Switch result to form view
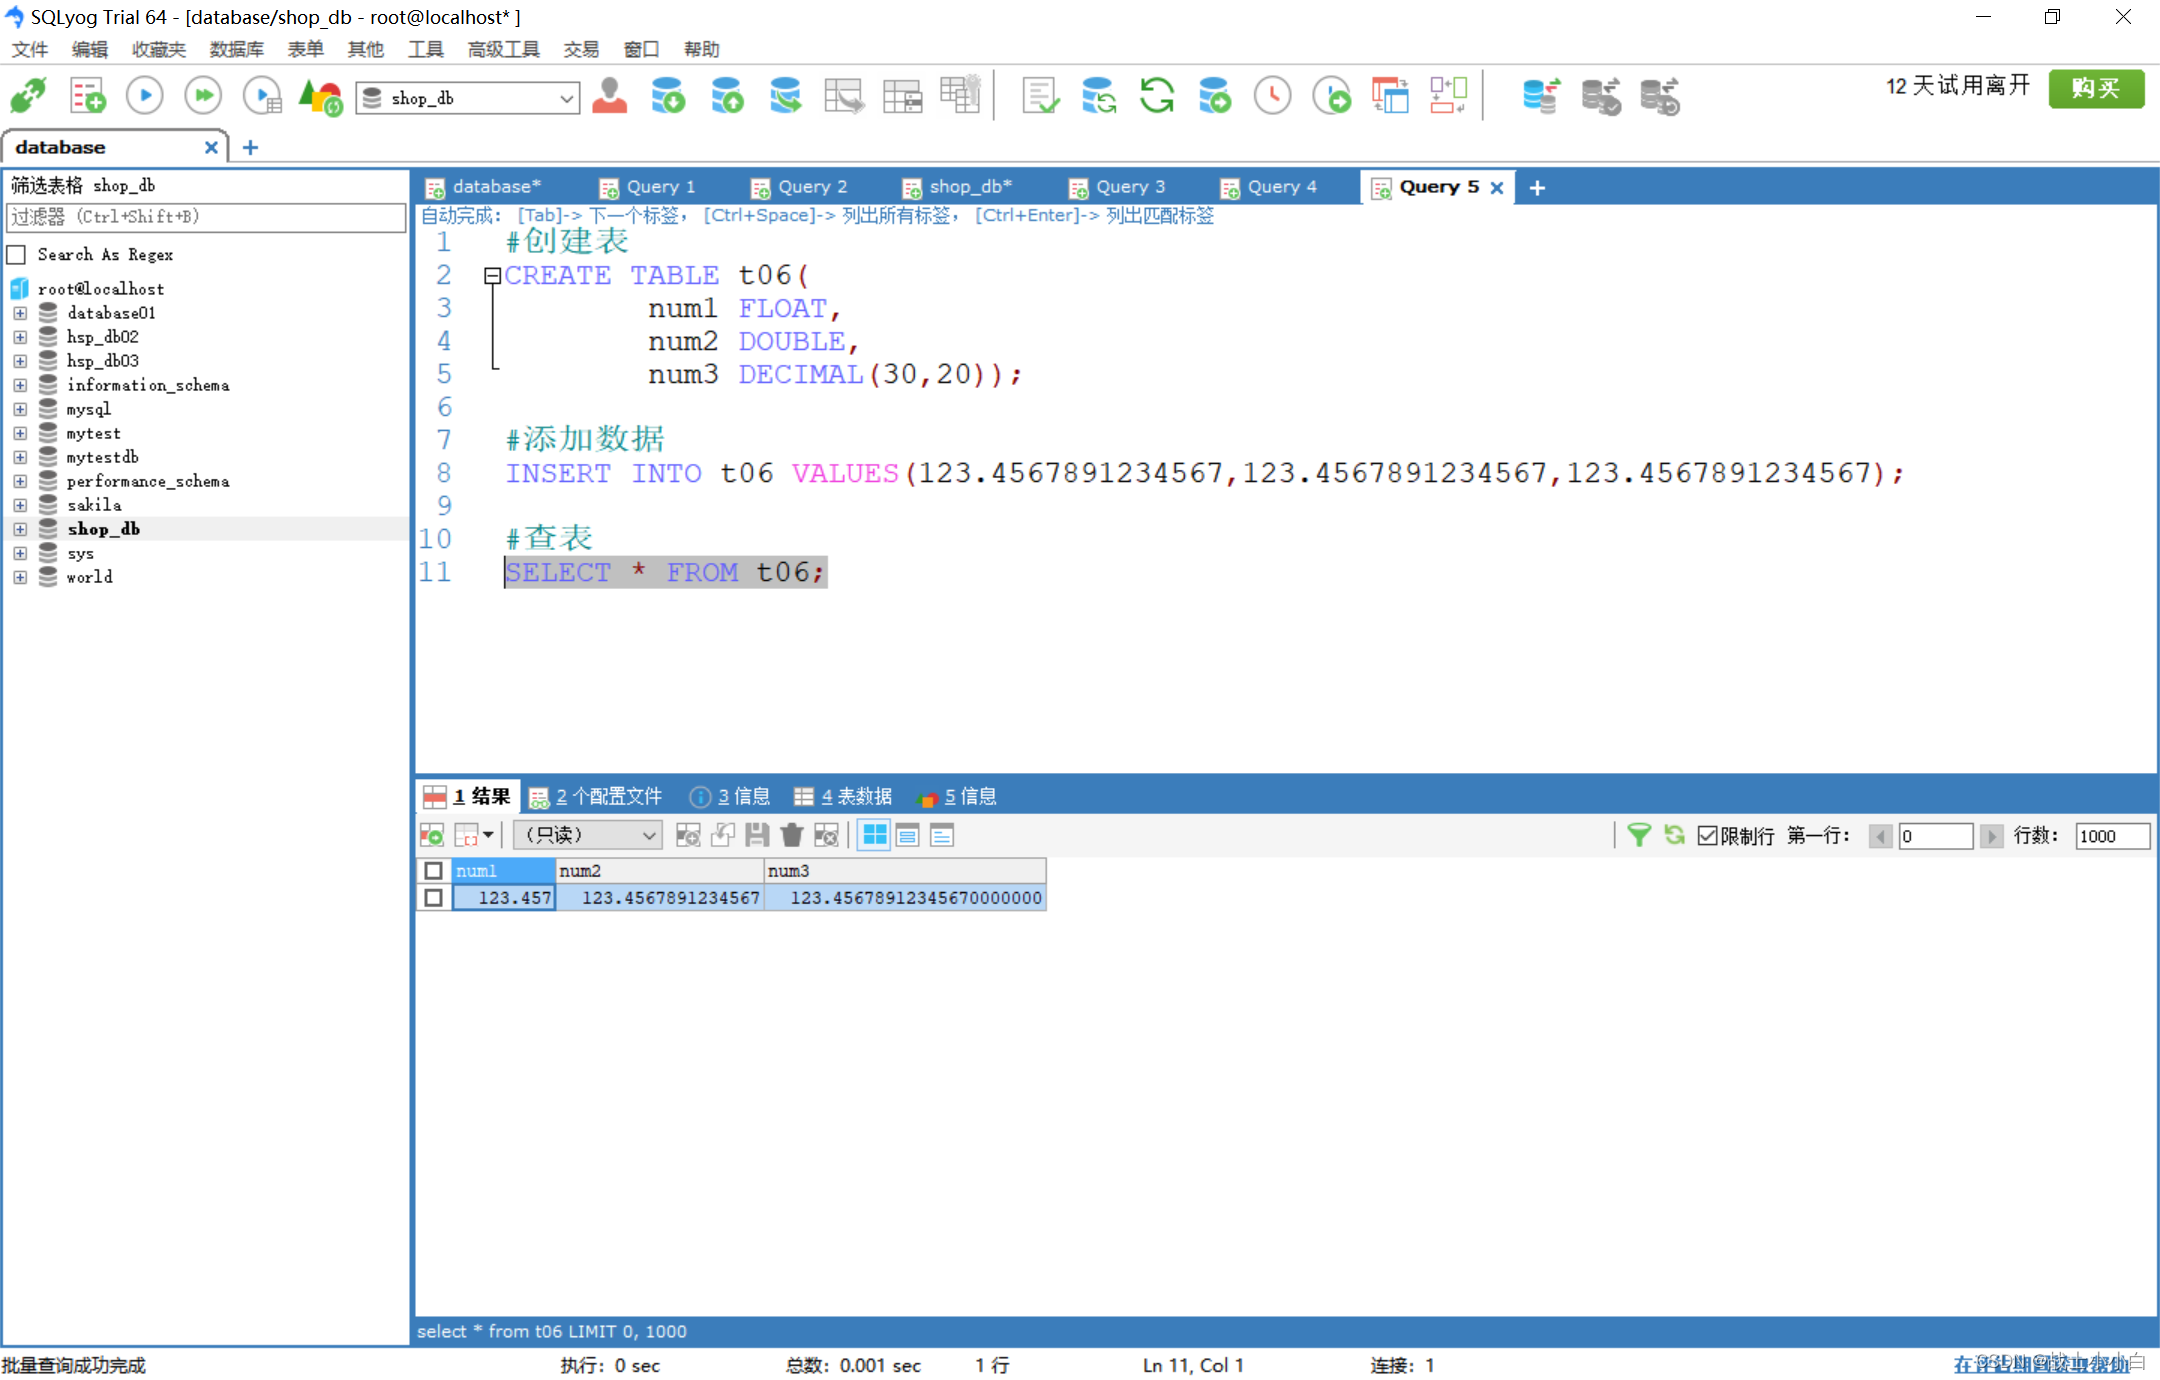This screenshot has width=2160, height=1380. tap(908, 835)
